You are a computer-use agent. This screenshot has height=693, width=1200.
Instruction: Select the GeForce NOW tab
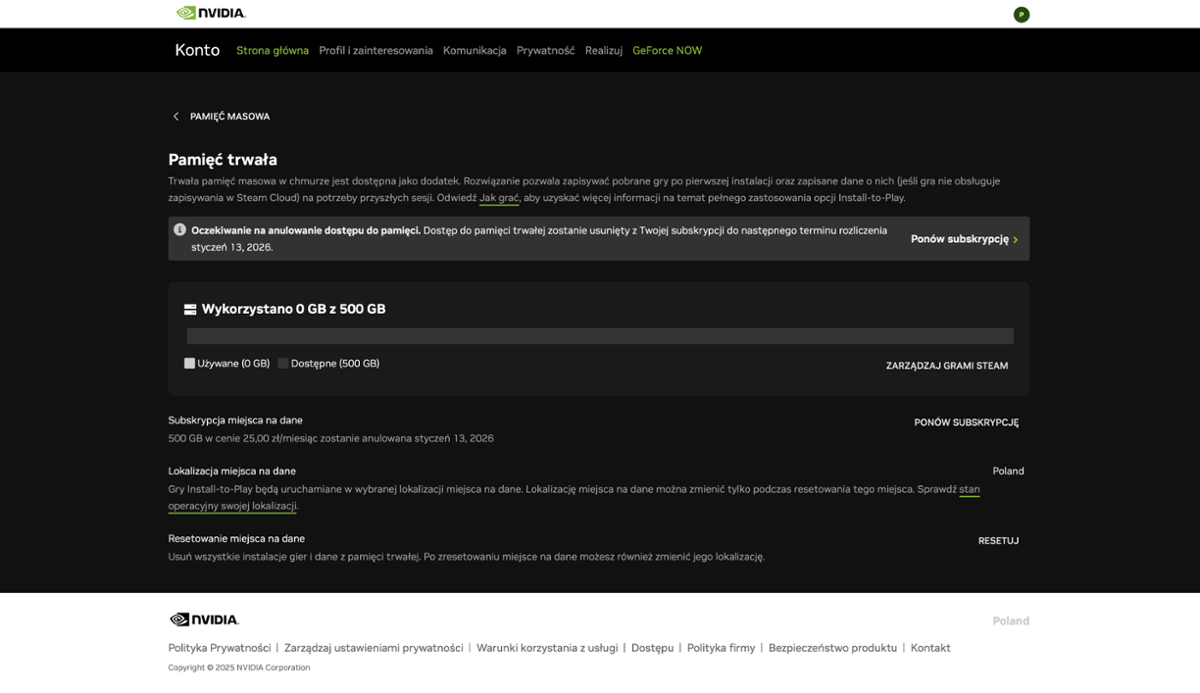pos(667,51)
